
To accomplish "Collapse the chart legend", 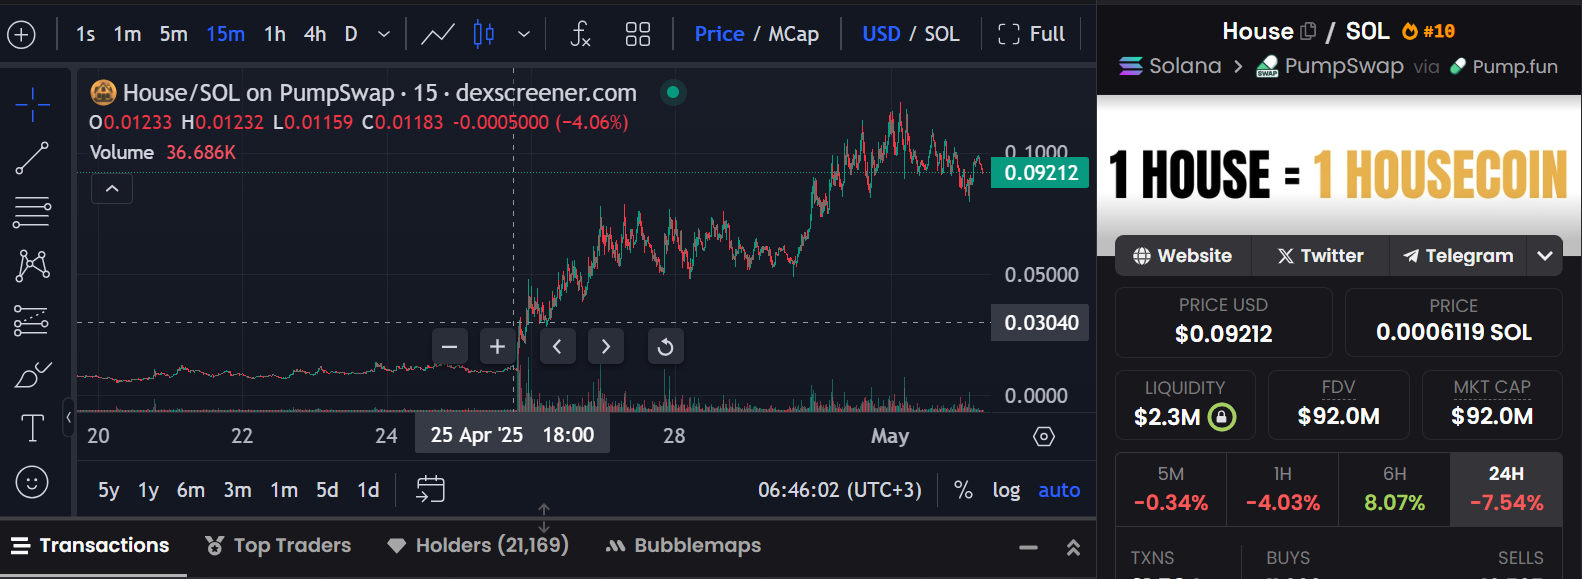I will coord(112,188).
